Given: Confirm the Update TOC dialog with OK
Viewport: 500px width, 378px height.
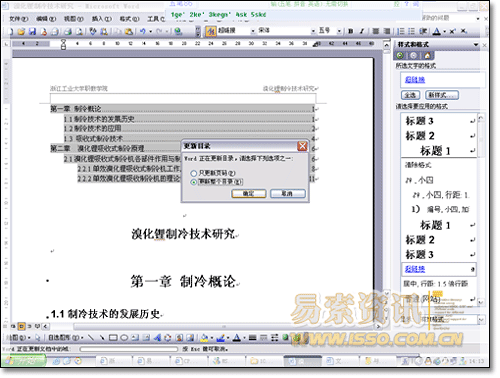Looking at the screenshot, I should pyautogui.click(x=249, y=194).
